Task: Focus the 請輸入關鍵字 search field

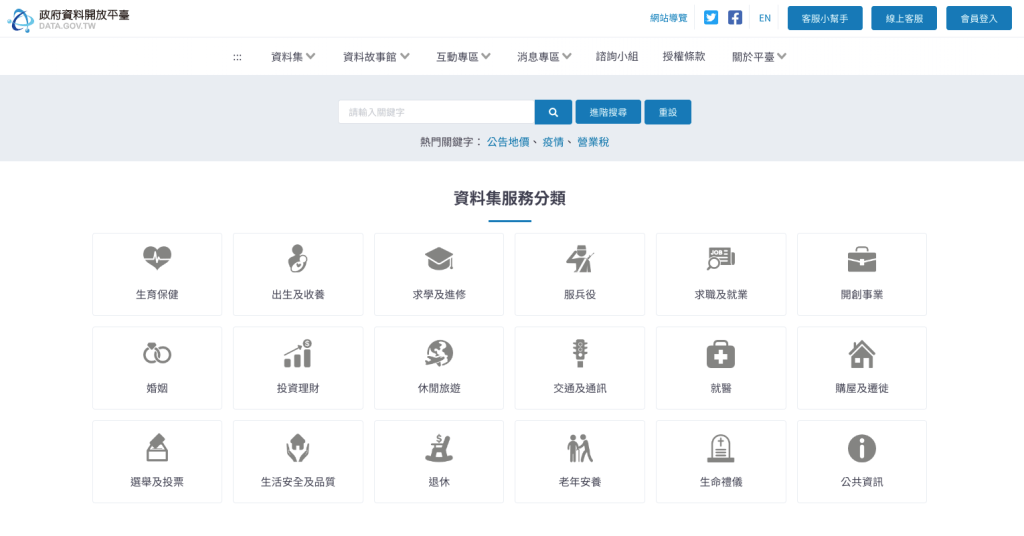Action: [436, 112]
